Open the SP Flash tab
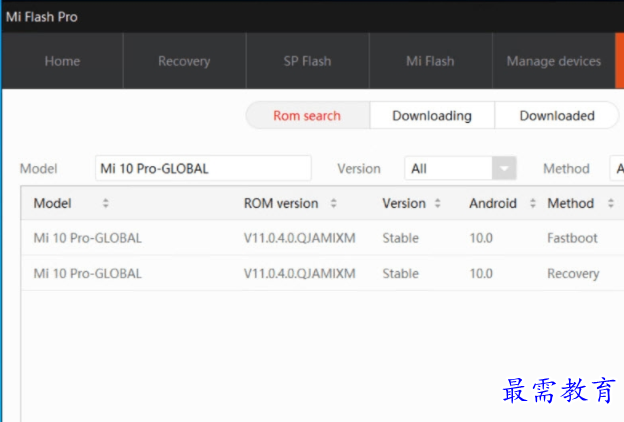Screen dimensions: 624x422 pyautogui.click(x=307, y=61)
